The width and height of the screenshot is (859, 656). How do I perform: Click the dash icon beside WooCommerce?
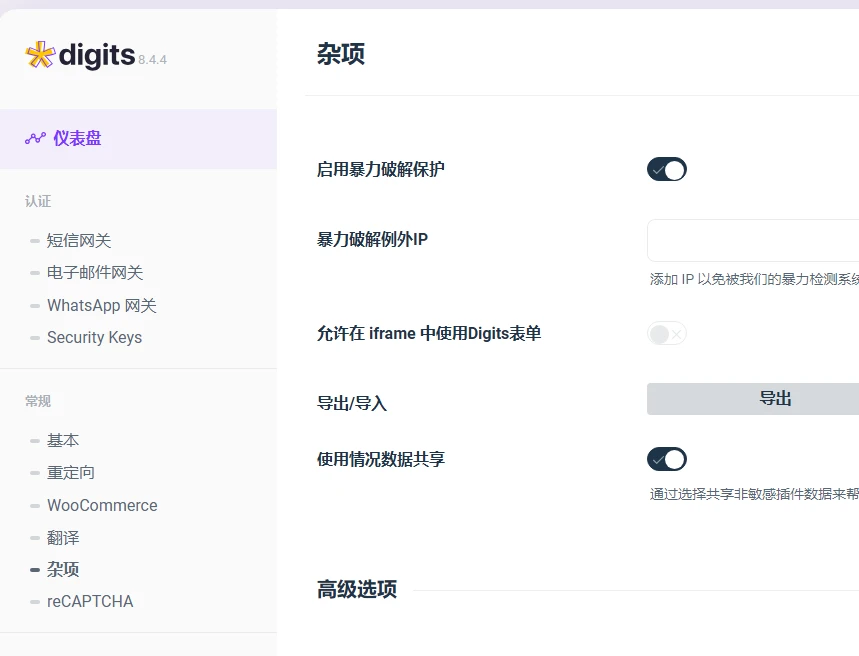[33, 505]
